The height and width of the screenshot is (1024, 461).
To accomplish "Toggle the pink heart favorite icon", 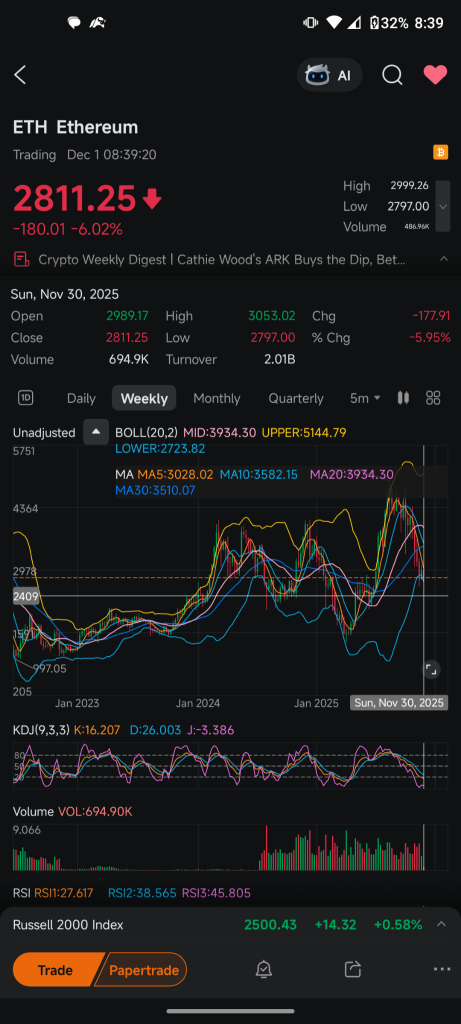I will (x=435, y=75).
